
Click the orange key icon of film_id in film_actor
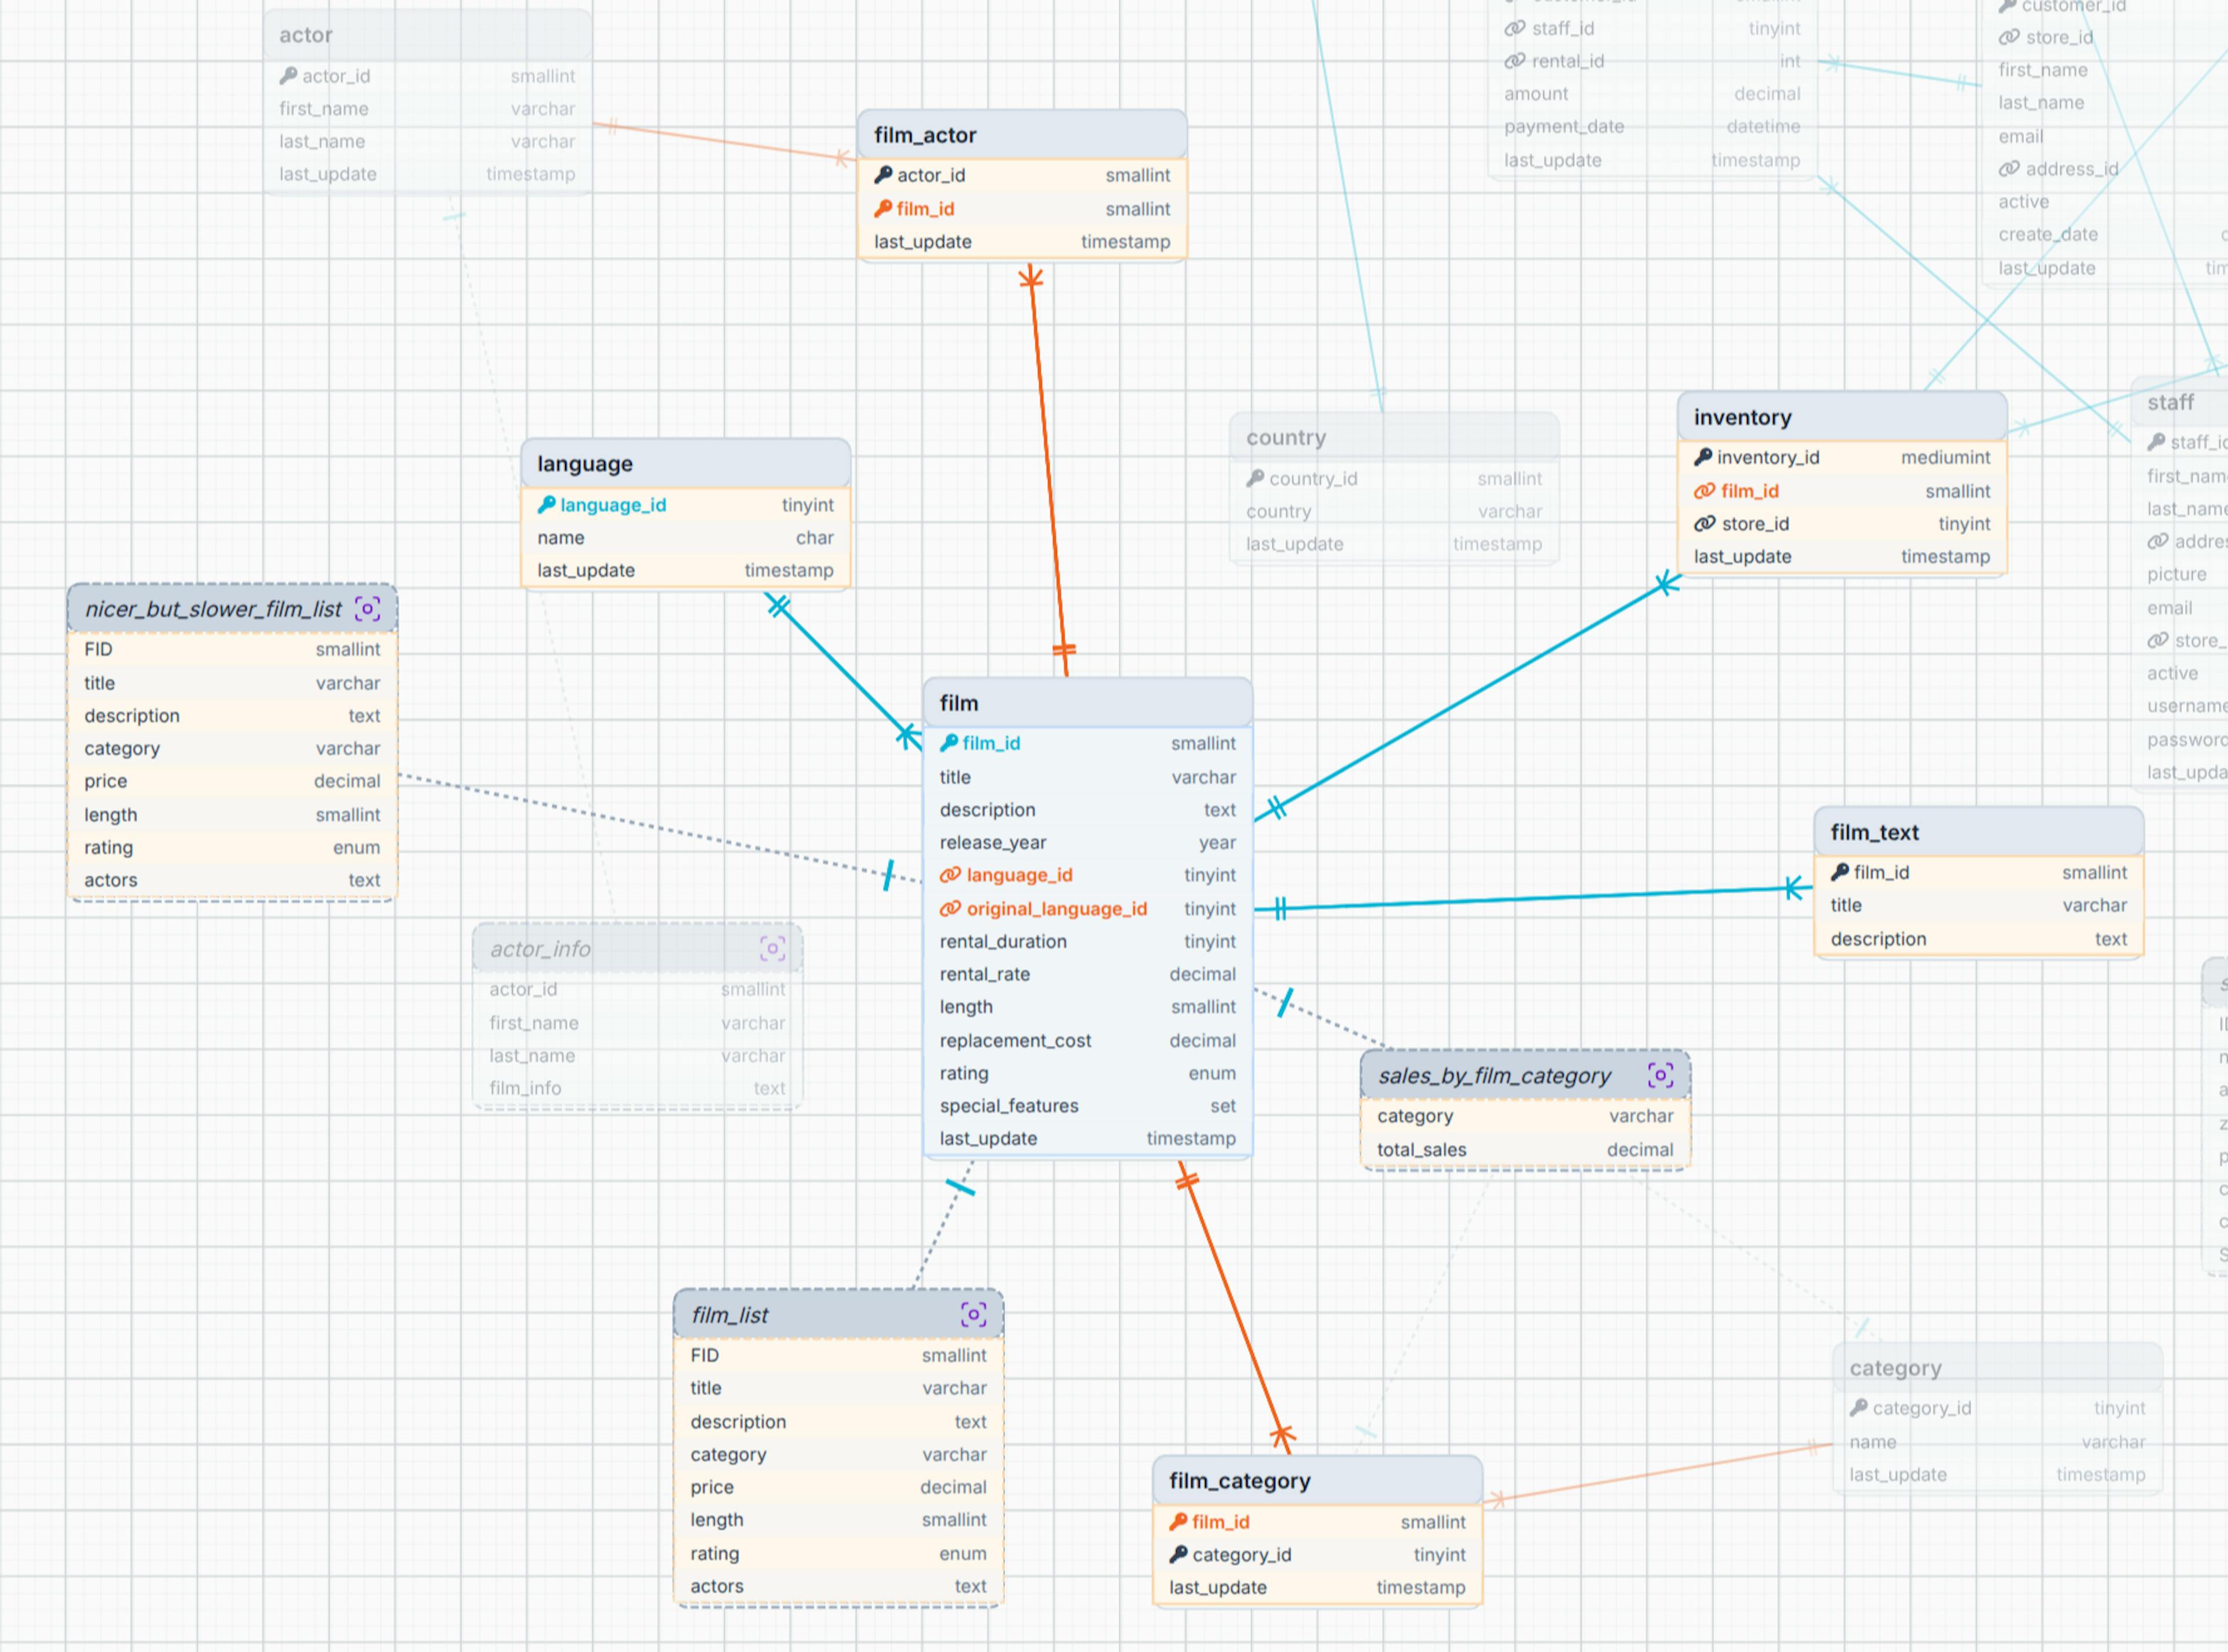click(x=882, y=208)
